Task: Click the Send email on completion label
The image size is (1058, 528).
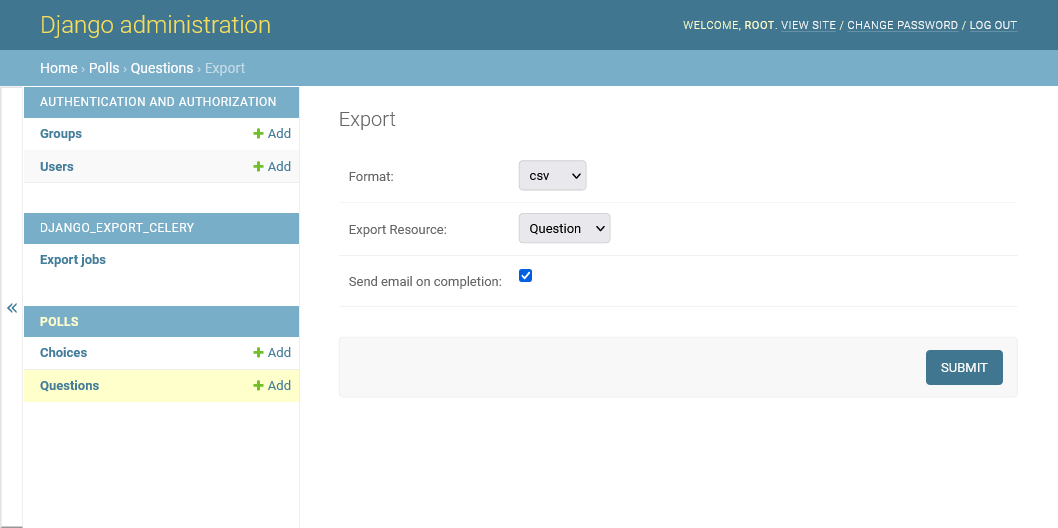Action: 425,282
